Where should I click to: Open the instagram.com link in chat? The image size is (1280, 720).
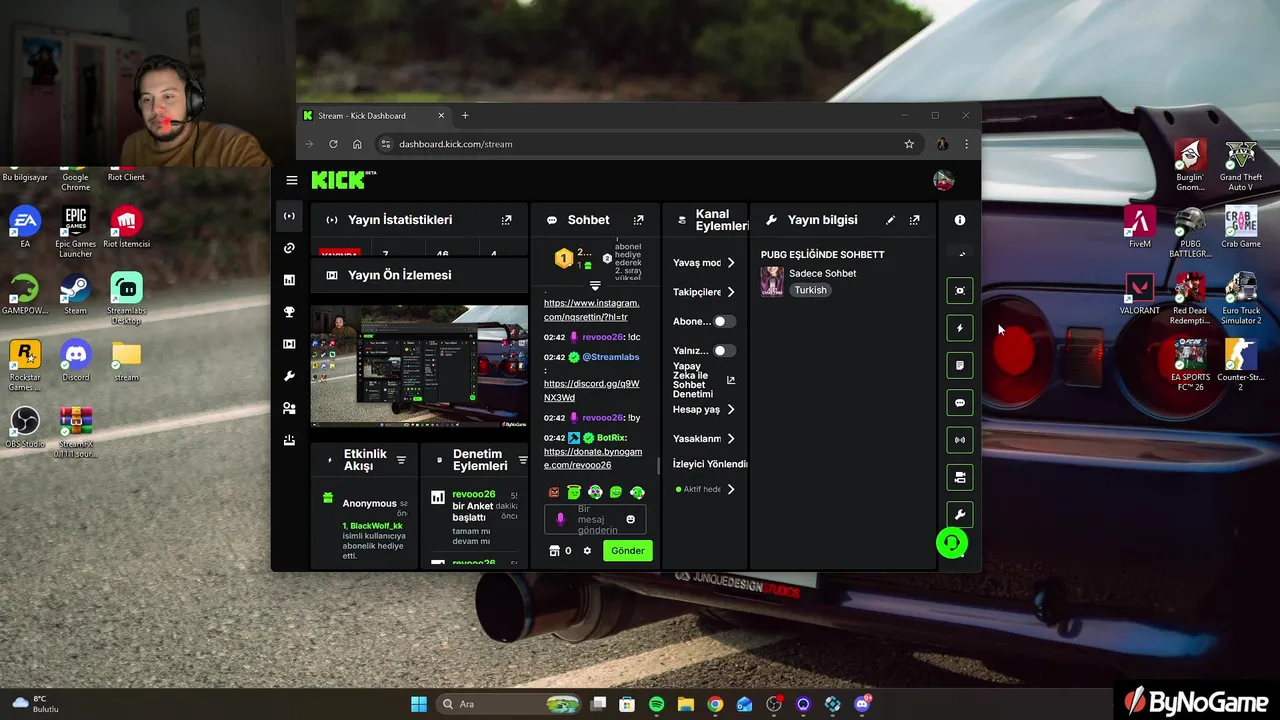tap(592, 310)
